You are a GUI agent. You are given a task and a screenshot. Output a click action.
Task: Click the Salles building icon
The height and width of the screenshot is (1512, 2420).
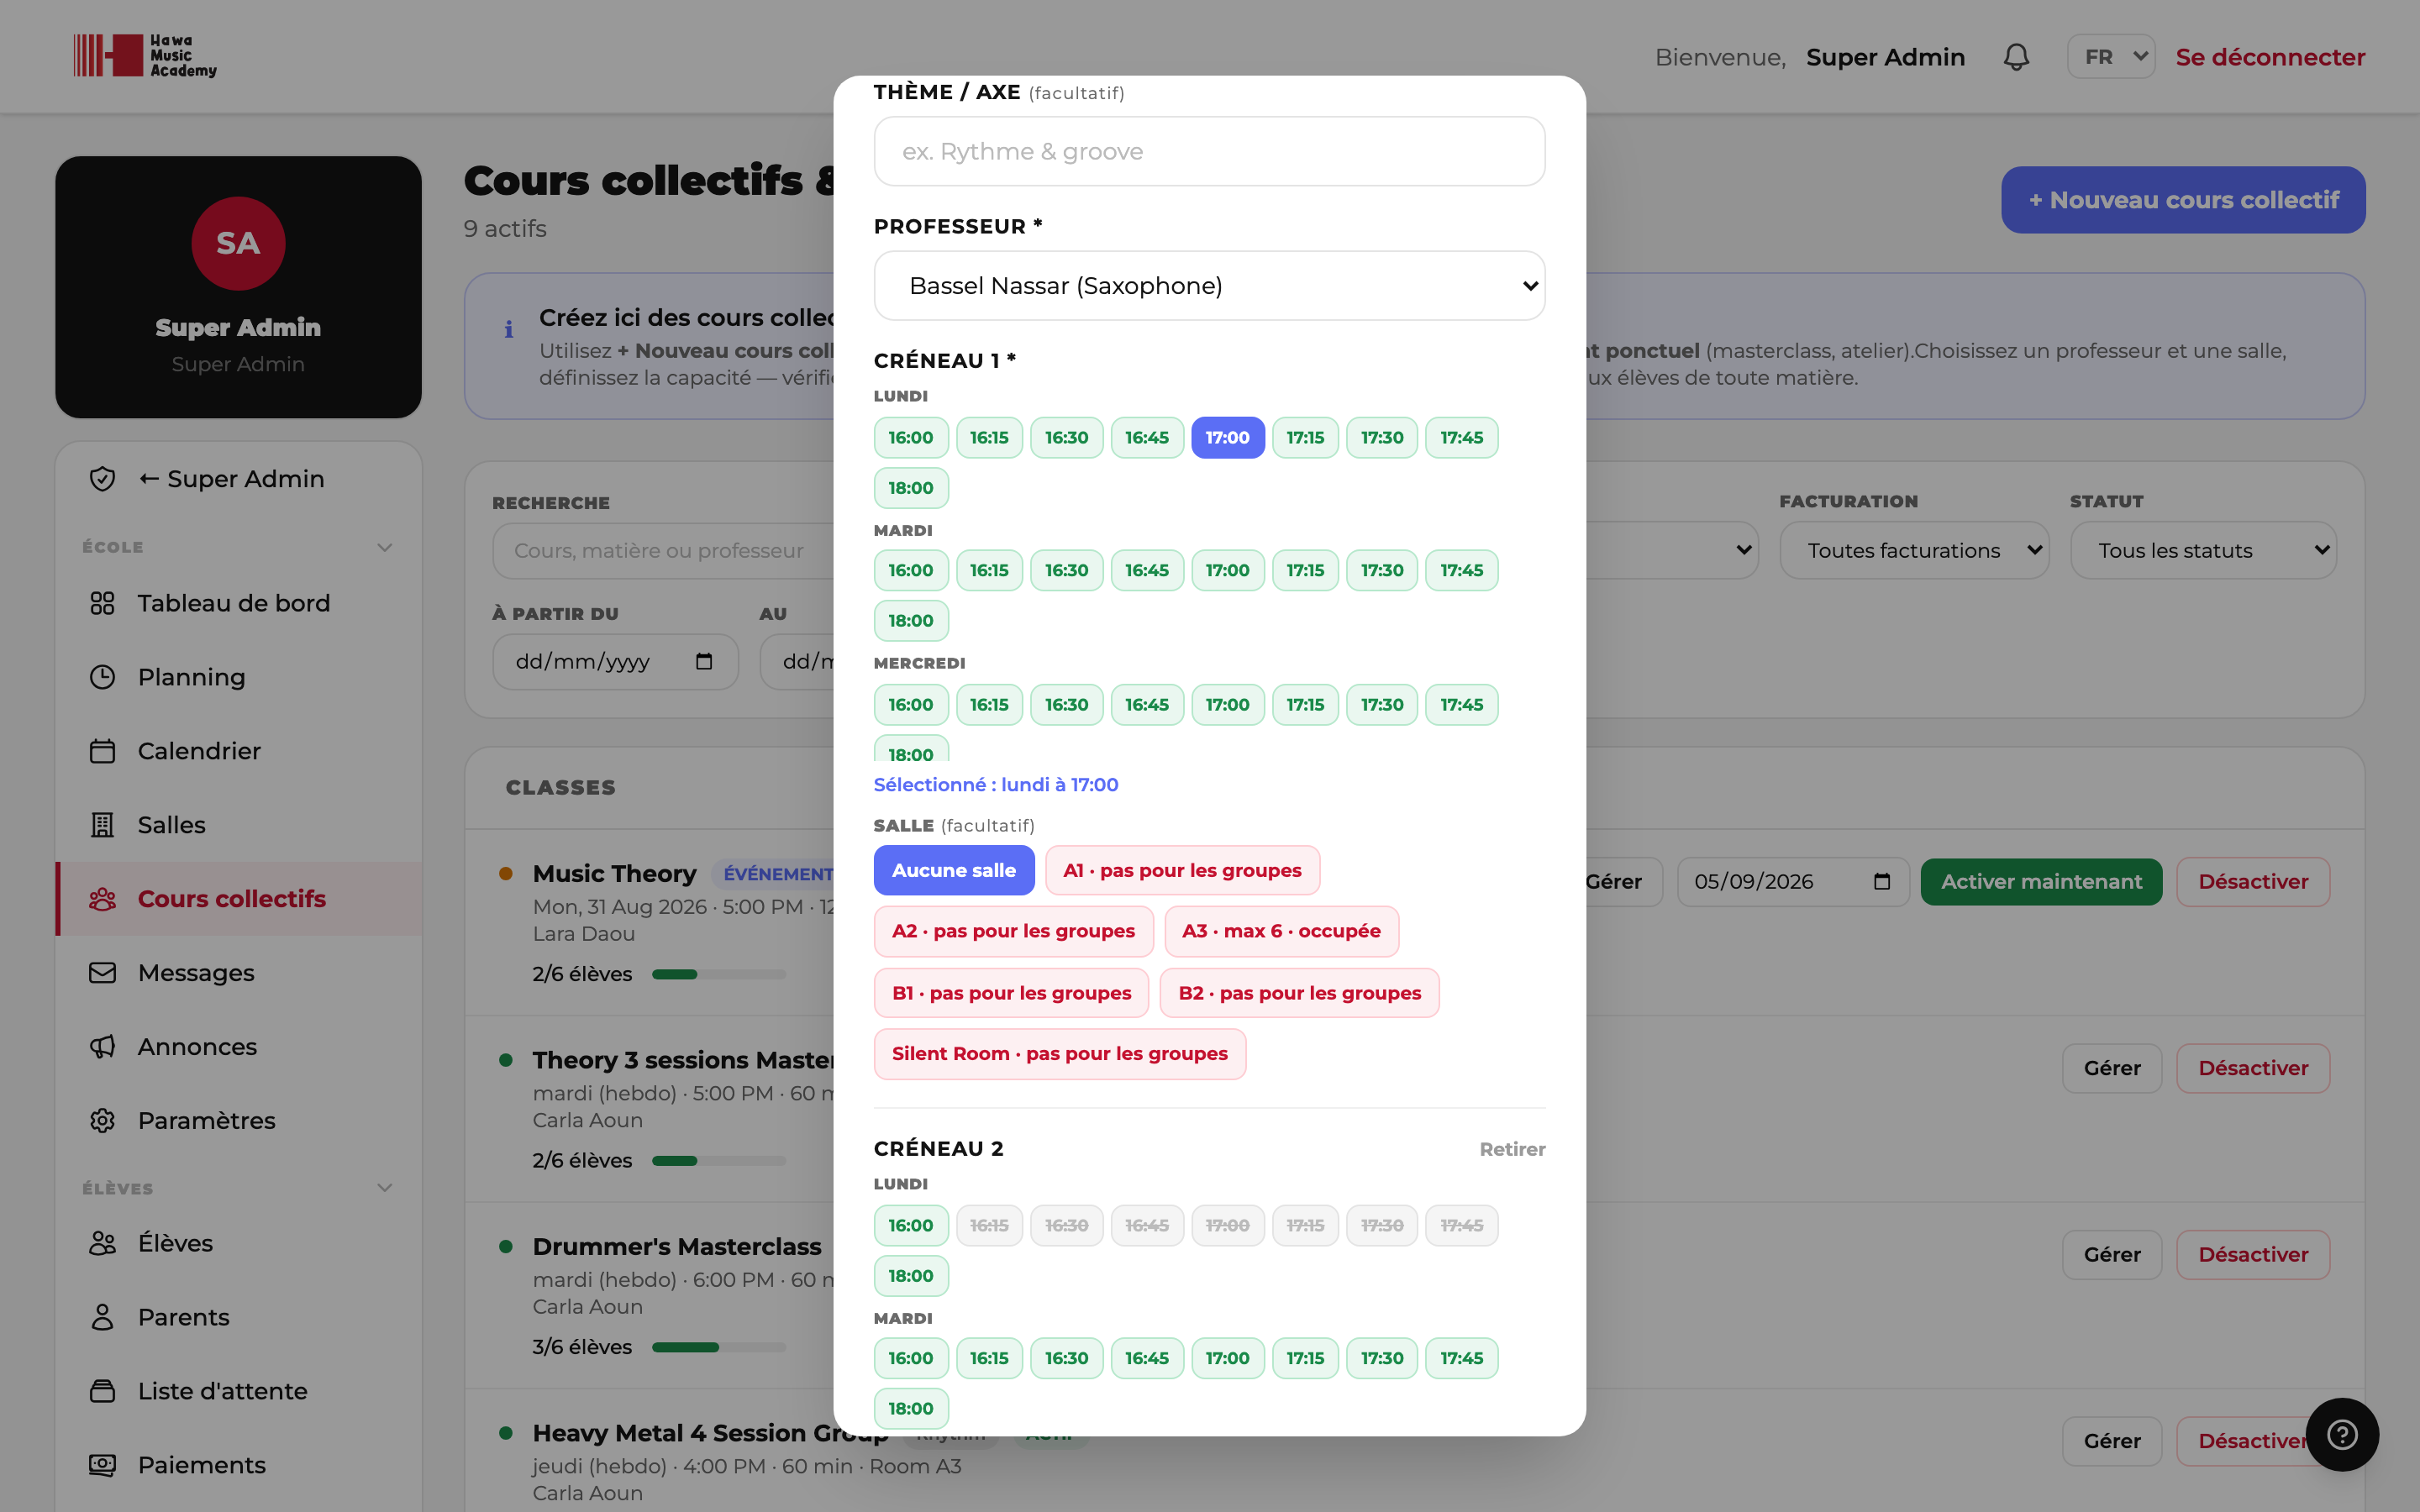pyautogui.click(x=102, y=825)
